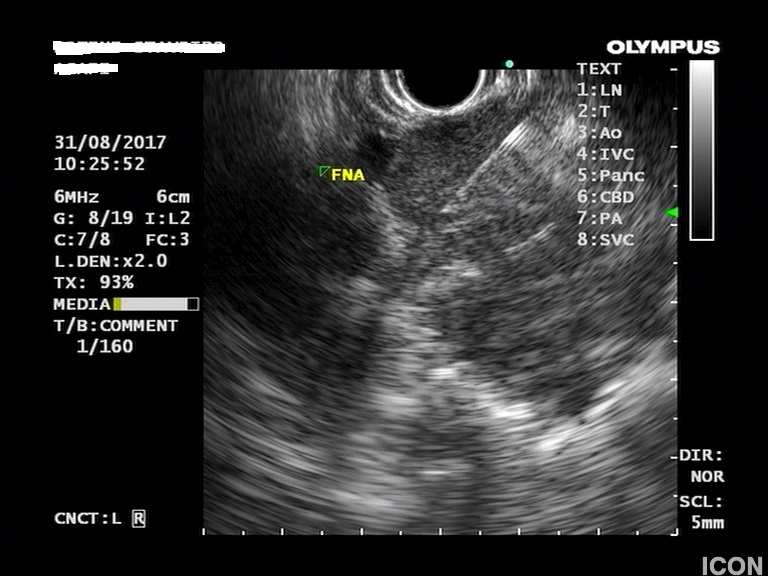Image resolution: width=768 pixels, height=576 pixels.
Task: Click the SCL: 5mm scale setting
Action: pos(702,512)
